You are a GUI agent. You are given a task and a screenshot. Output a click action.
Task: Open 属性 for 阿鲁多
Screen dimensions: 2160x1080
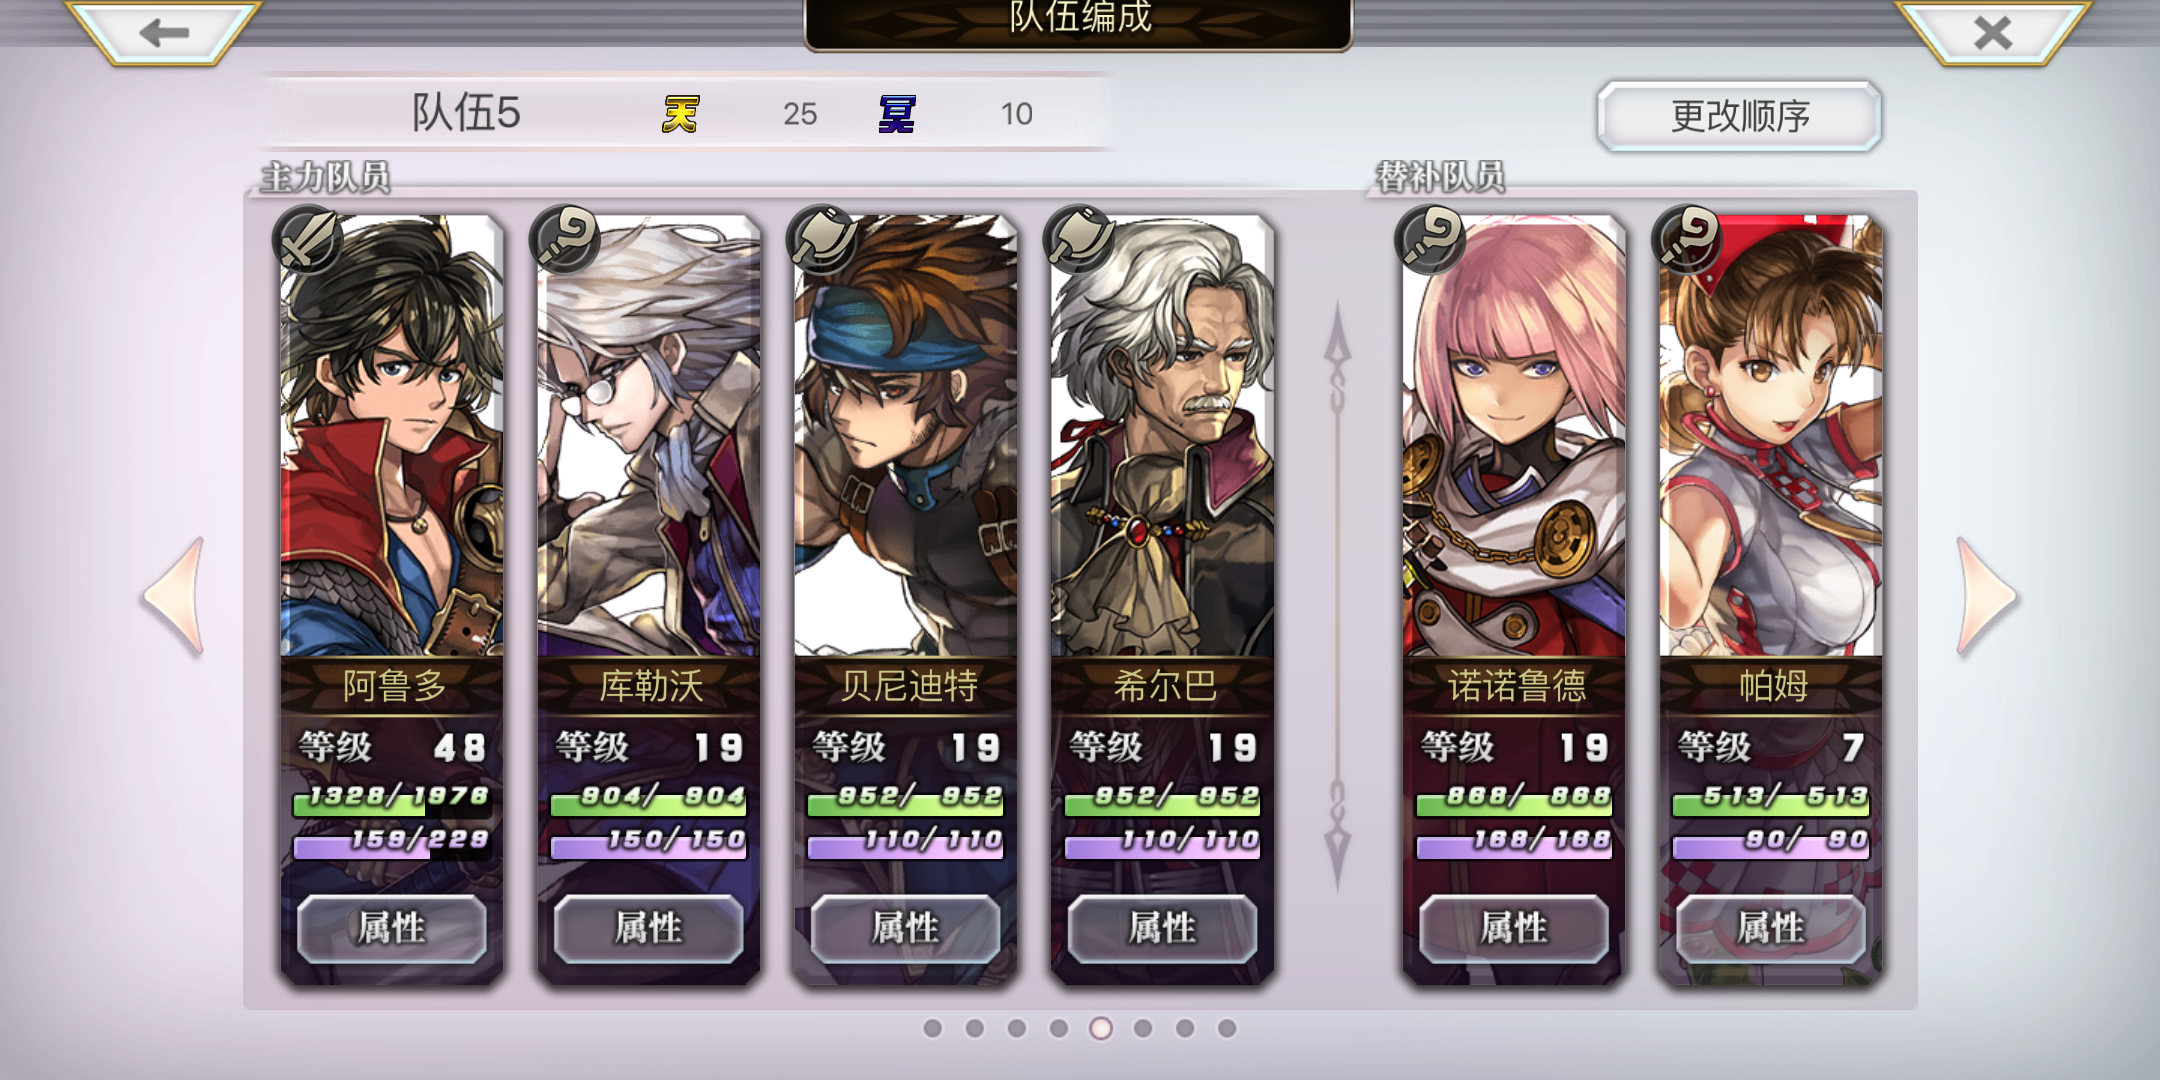(392, 928)
